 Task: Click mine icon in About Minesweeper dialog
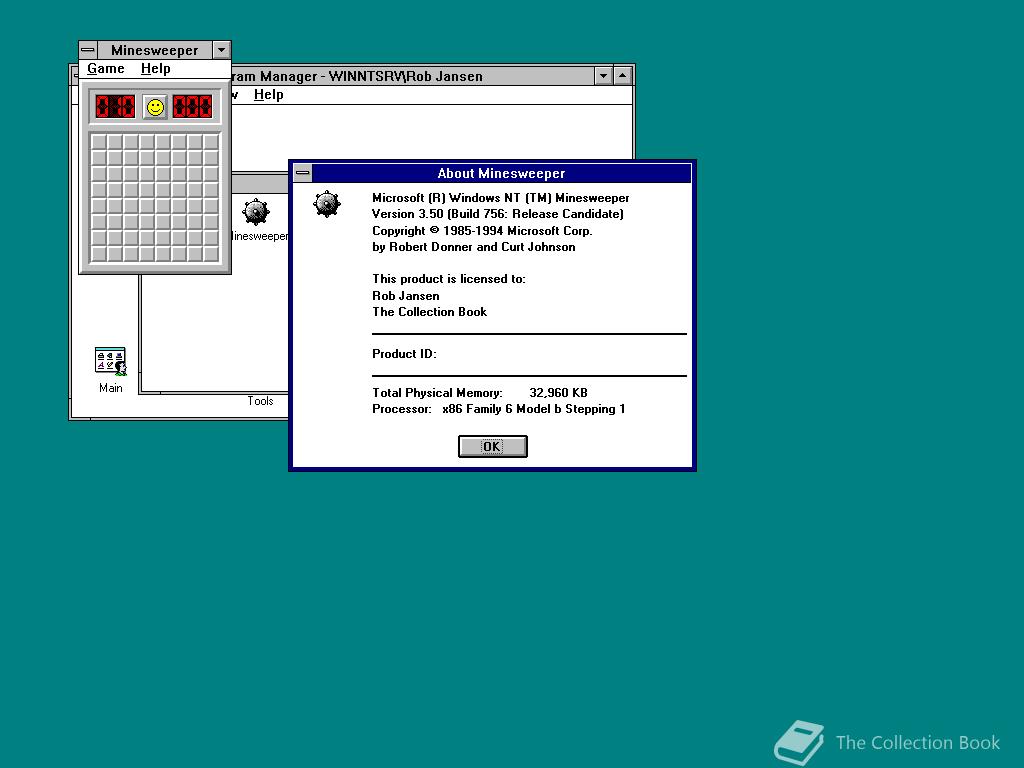tap(327, 204)
